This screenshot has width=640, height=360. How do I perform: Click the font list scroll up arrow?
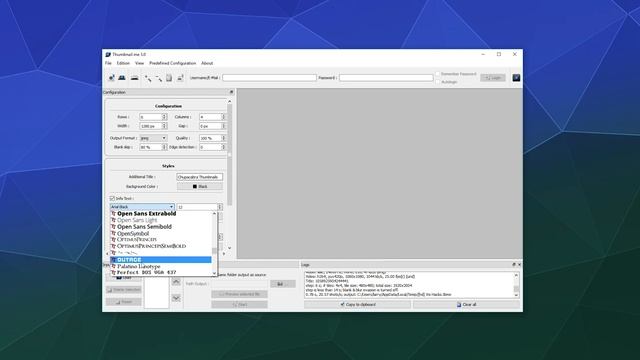click(214, 213)
